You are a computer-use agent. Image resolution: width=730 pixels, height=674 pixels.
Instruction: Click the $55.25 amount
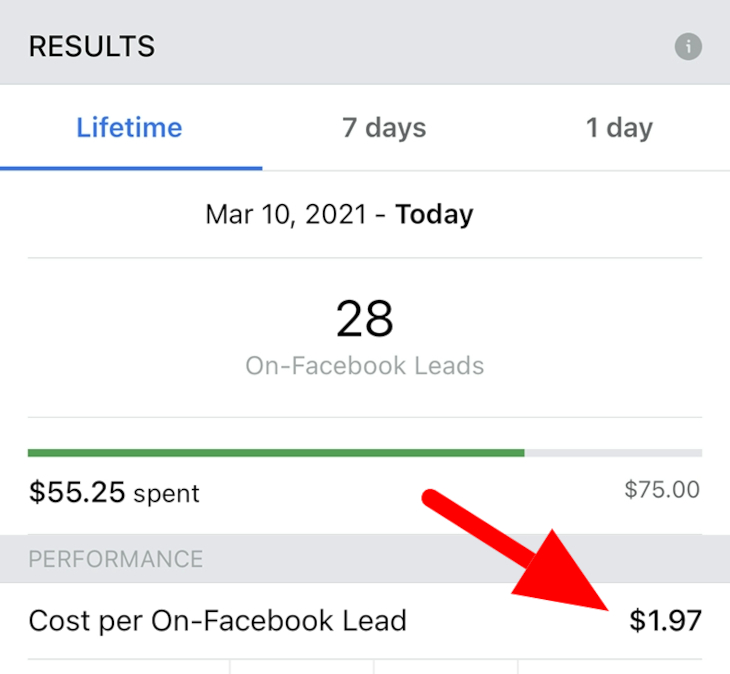pos(77,491)
